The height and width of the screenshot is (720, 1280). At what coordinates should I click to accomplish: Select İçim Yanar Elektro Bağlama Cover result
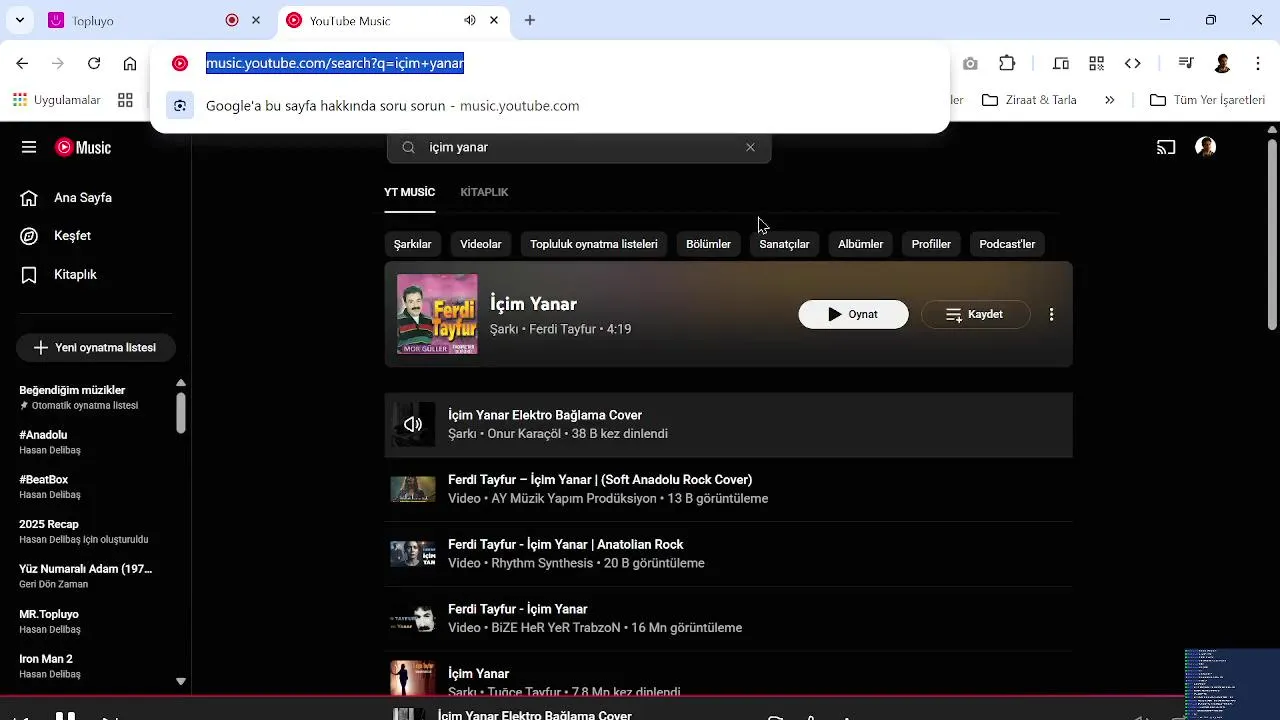point(728,425)
